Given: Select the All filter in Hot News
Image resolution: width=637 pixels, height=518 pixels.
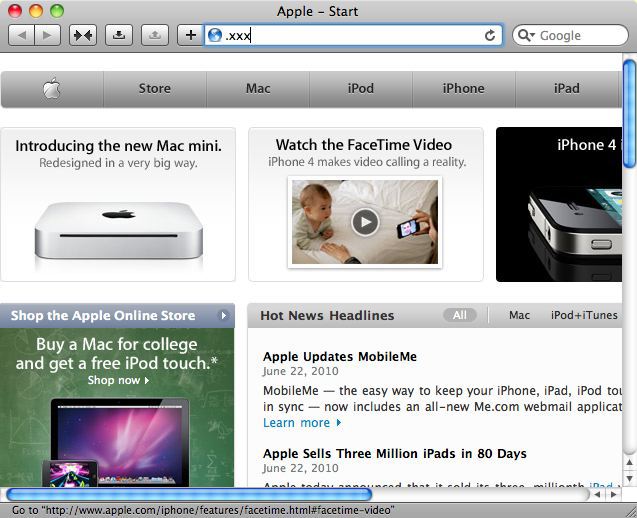Looking at the screenshot, I should tap(460, 315).
